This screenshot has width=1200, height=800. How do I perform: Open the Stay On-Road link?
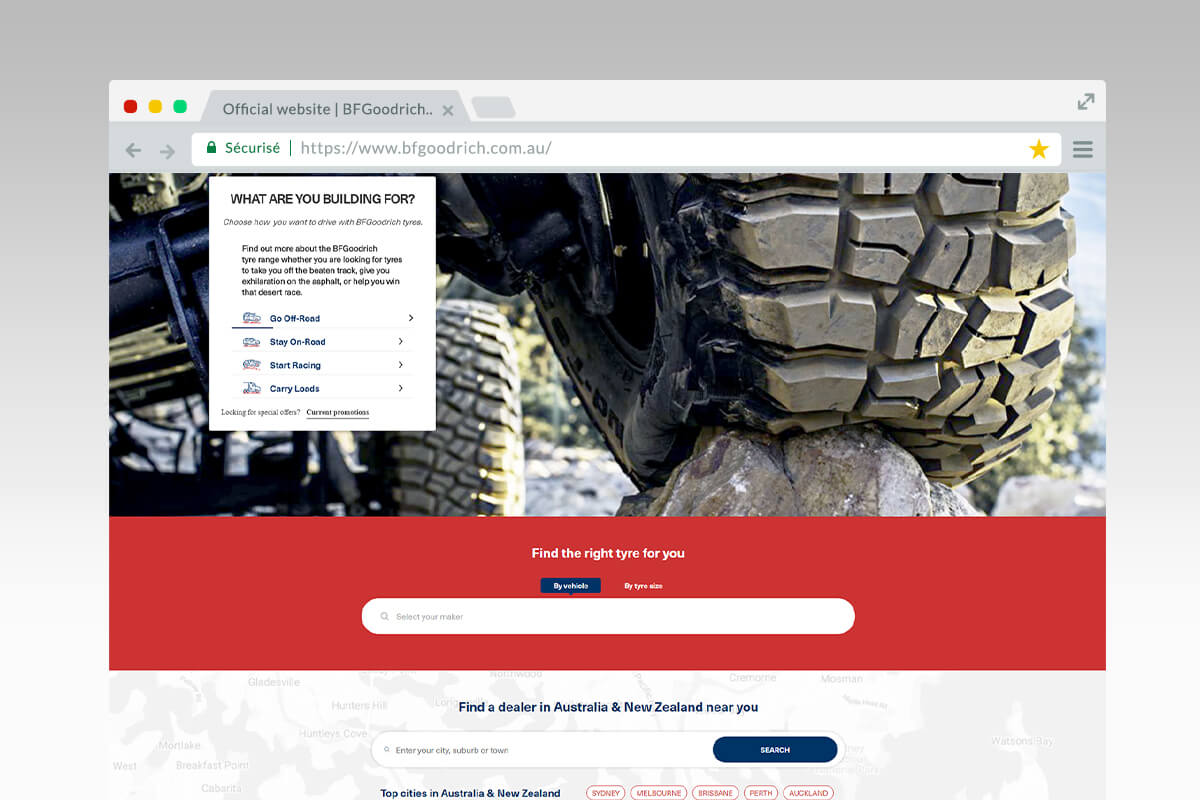(298, 342)
